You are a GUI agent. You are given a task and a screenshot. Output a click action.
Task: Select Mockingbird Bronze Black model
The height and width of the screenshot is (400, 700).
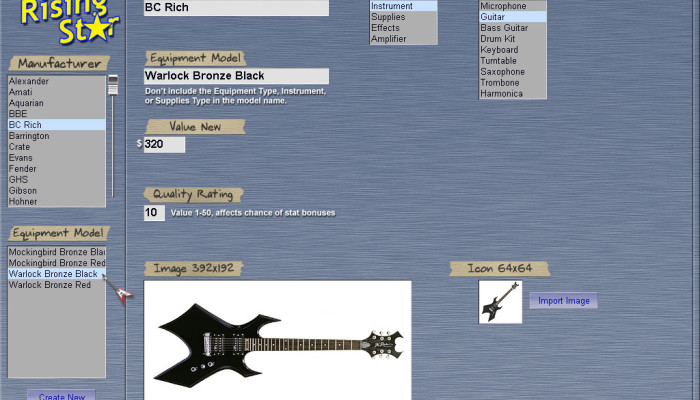click(x=57, y=252)
